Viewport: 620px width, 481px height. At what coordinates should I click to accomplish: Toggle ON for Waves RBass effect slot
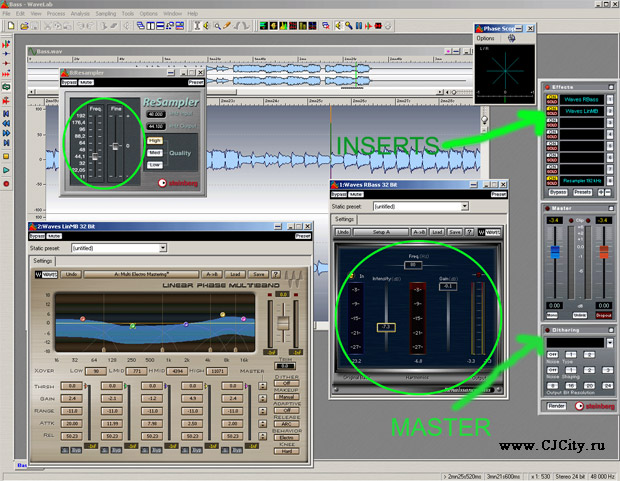pos(552,97)
